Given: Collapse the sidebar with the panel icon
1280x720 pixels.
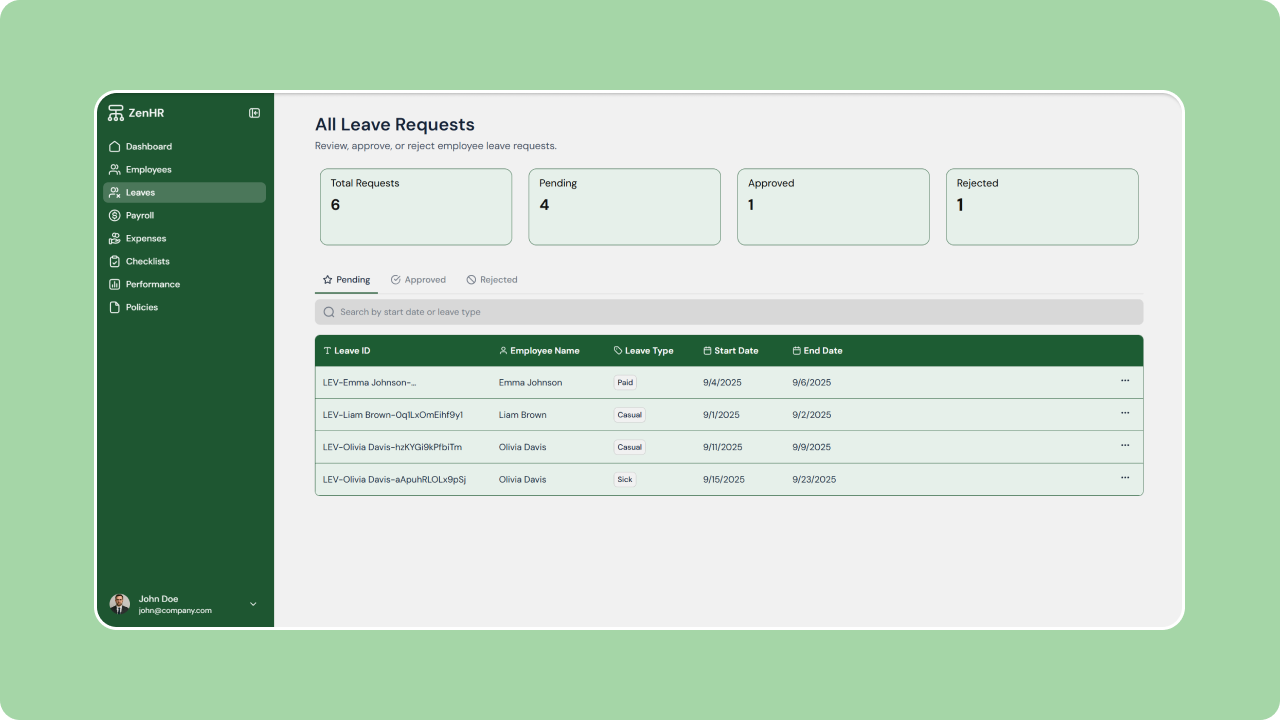Looking at the screenshot, I should coord(254,113).
